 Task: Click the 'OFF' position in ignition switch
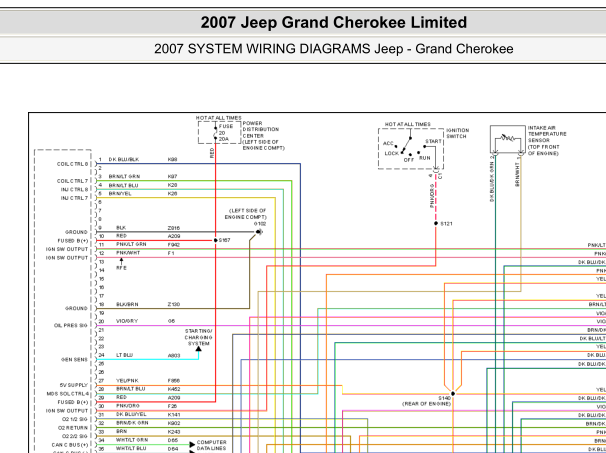409,160
